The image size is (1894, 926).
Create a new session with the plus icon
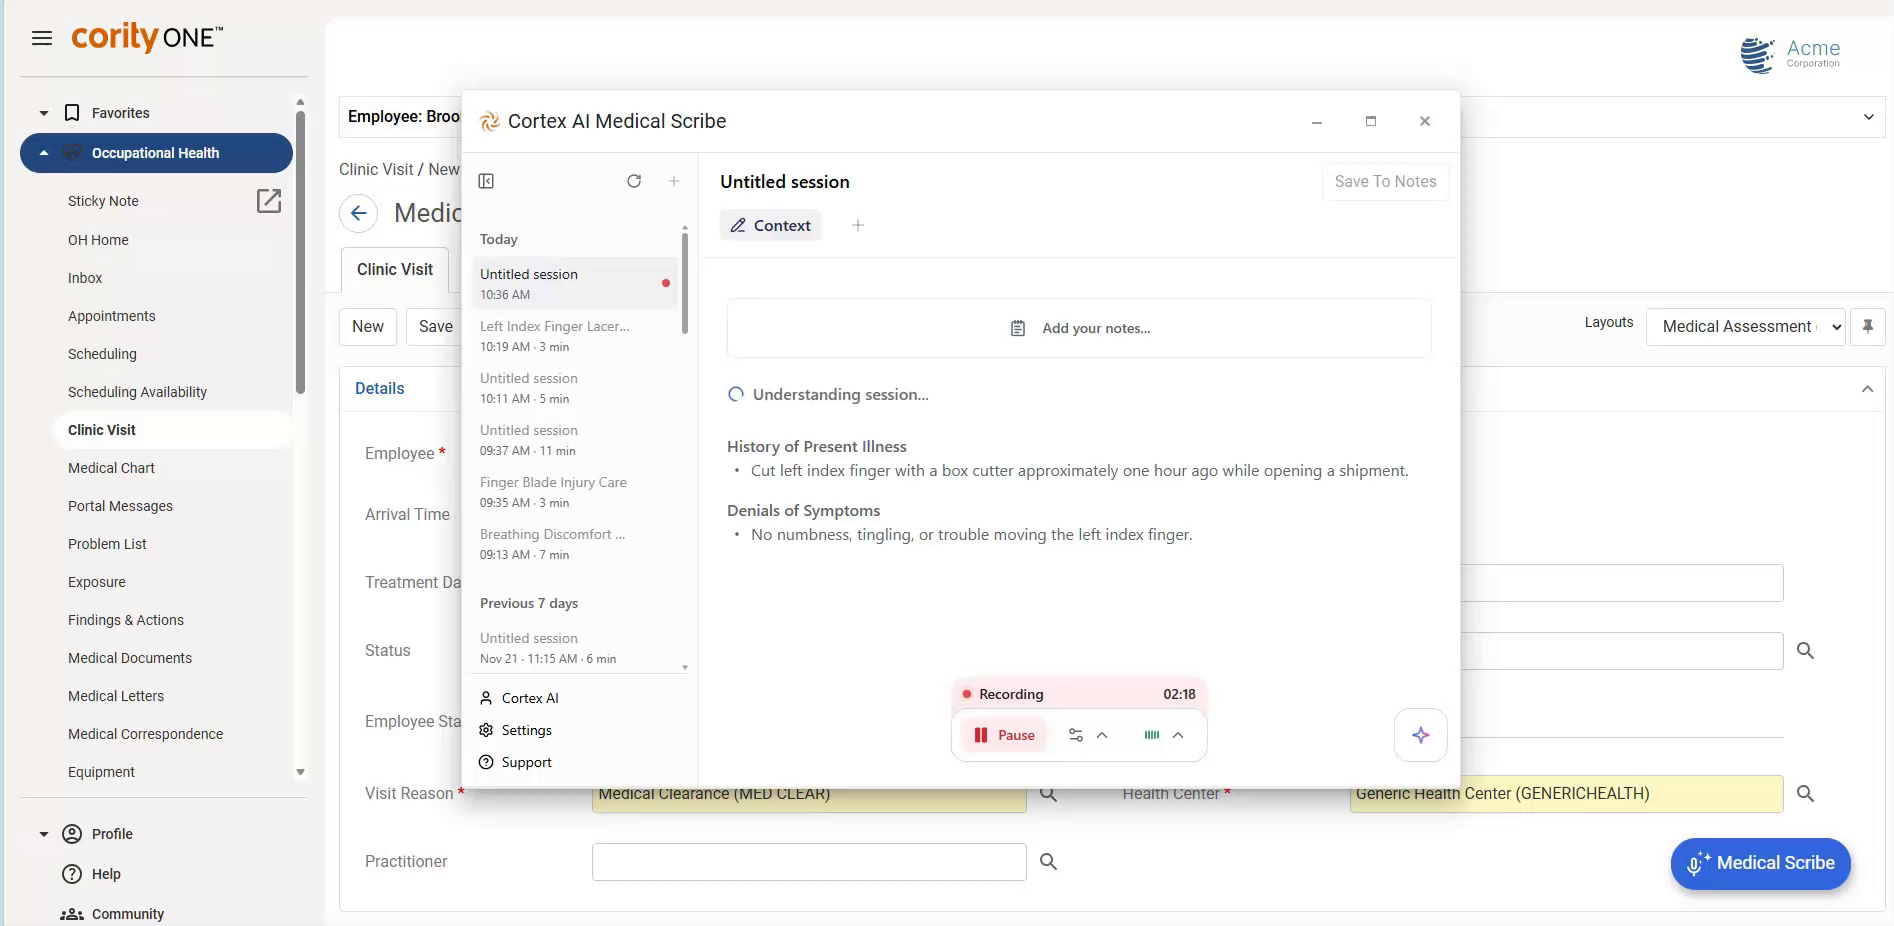tap(673, 181)
